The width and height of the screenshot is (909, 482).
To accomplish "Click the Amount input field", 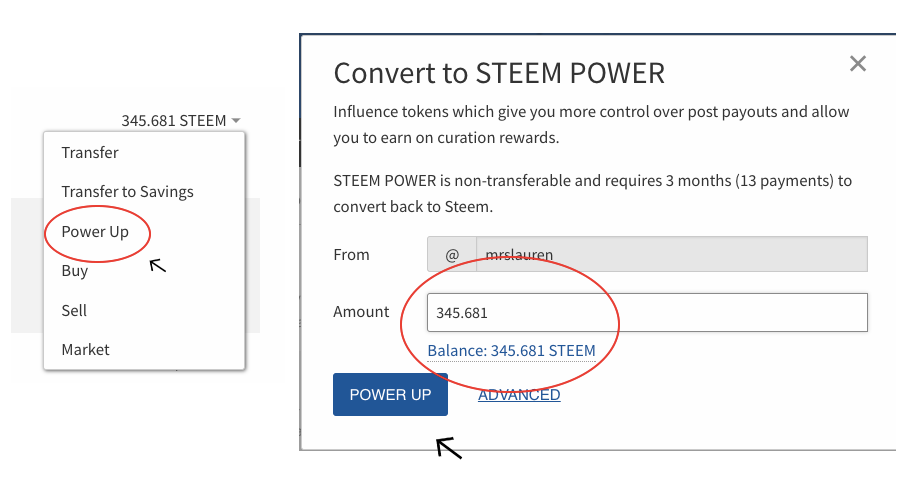I will click(x=648, y=313).
